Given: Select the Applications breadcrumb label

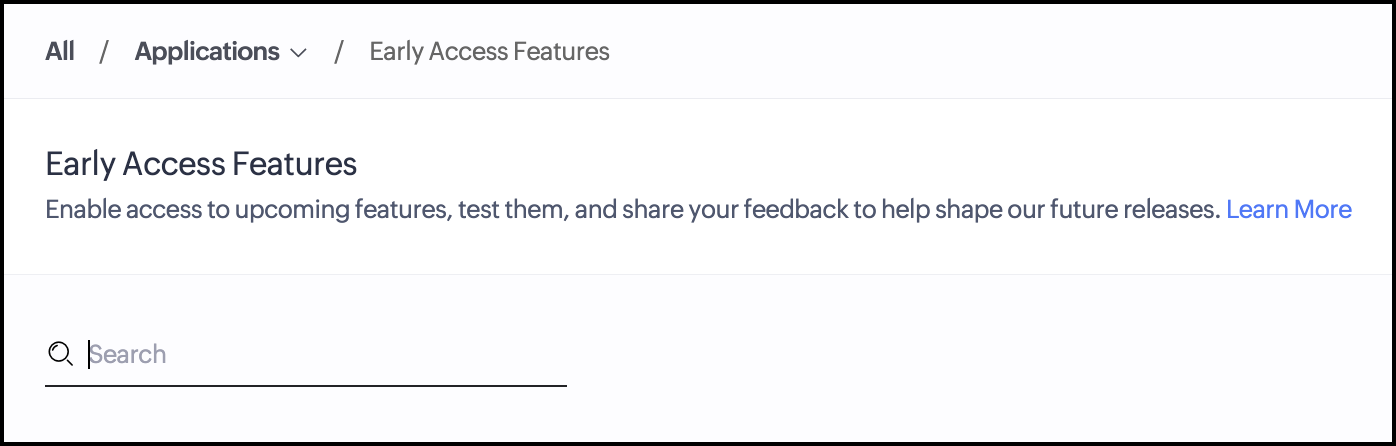Looking at the screenshot, I should (x=207, y=52).
